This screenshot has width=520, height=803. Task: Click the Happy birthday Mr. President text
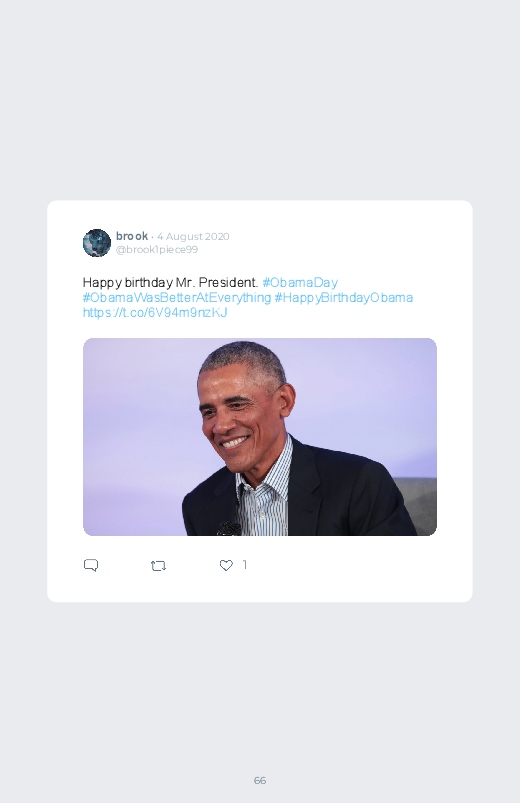click(170, 283)
